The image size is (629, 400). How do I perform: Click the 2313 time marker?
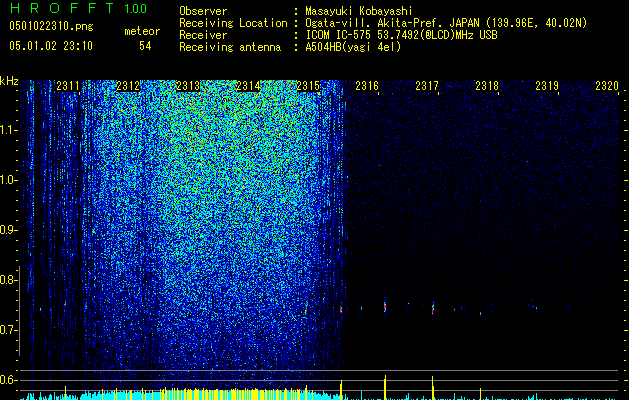(188, 86)
